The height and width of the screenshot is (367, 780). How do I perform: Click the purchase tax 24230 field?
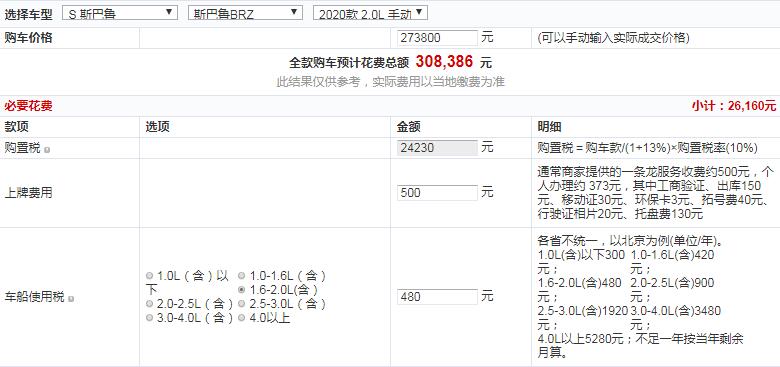tap(437, 148)
